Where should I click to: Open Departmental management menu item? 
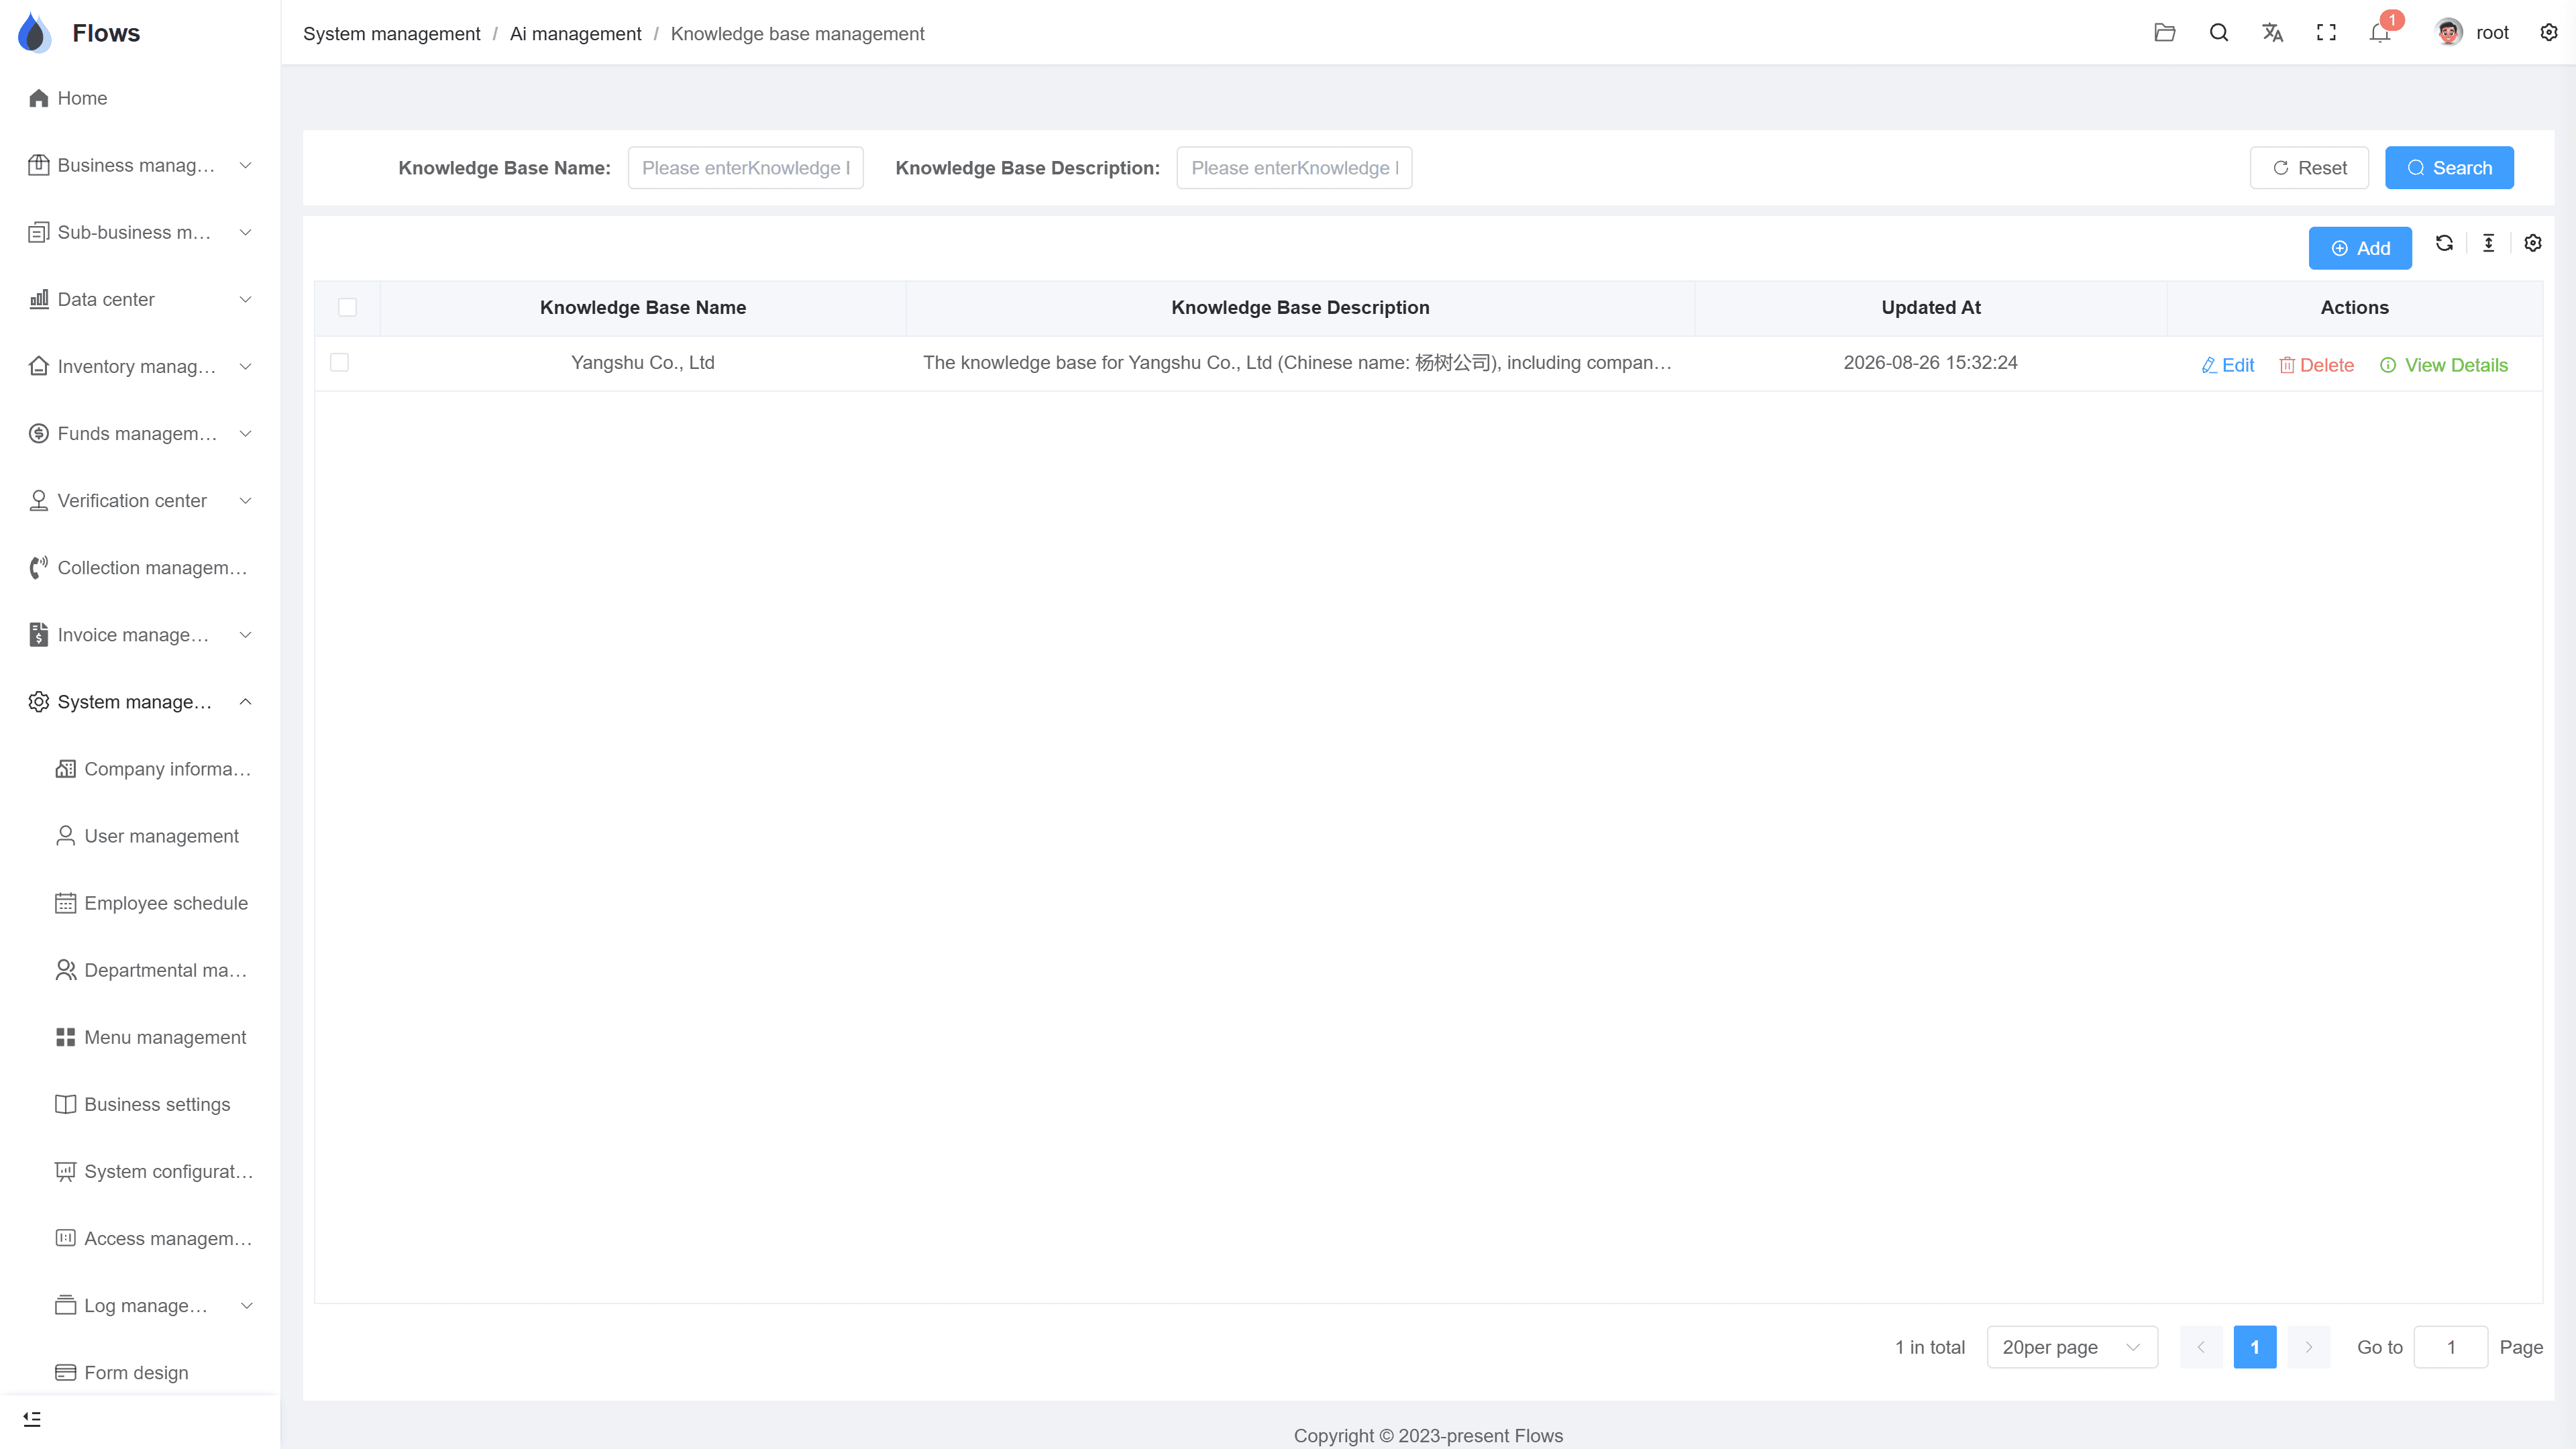click(x=140, y=970)
